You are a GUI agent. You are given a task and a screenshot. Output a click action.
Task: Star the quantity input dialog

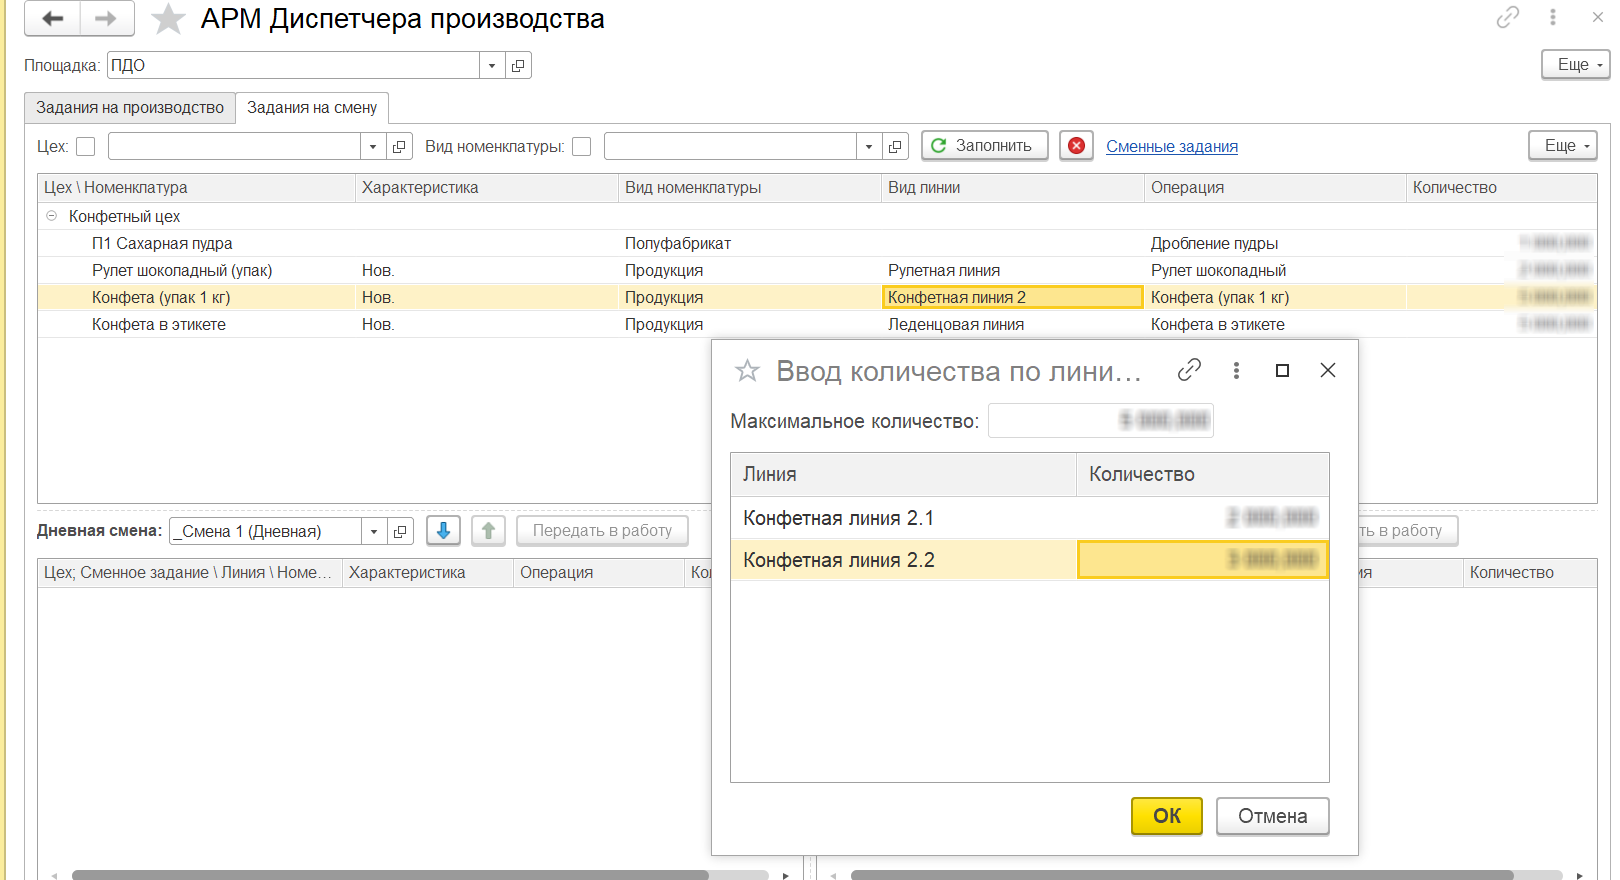pyautogui.click(x=747, y=371)
